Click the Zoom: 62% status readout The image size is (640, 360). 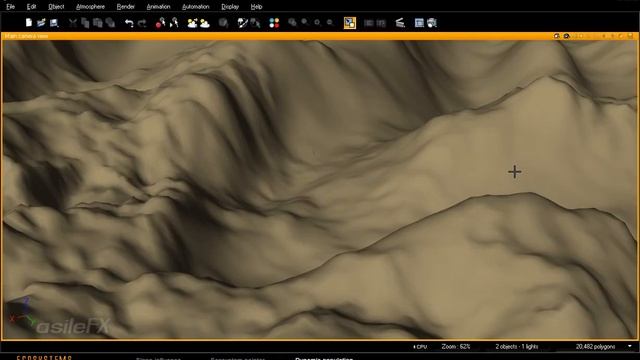456,347
